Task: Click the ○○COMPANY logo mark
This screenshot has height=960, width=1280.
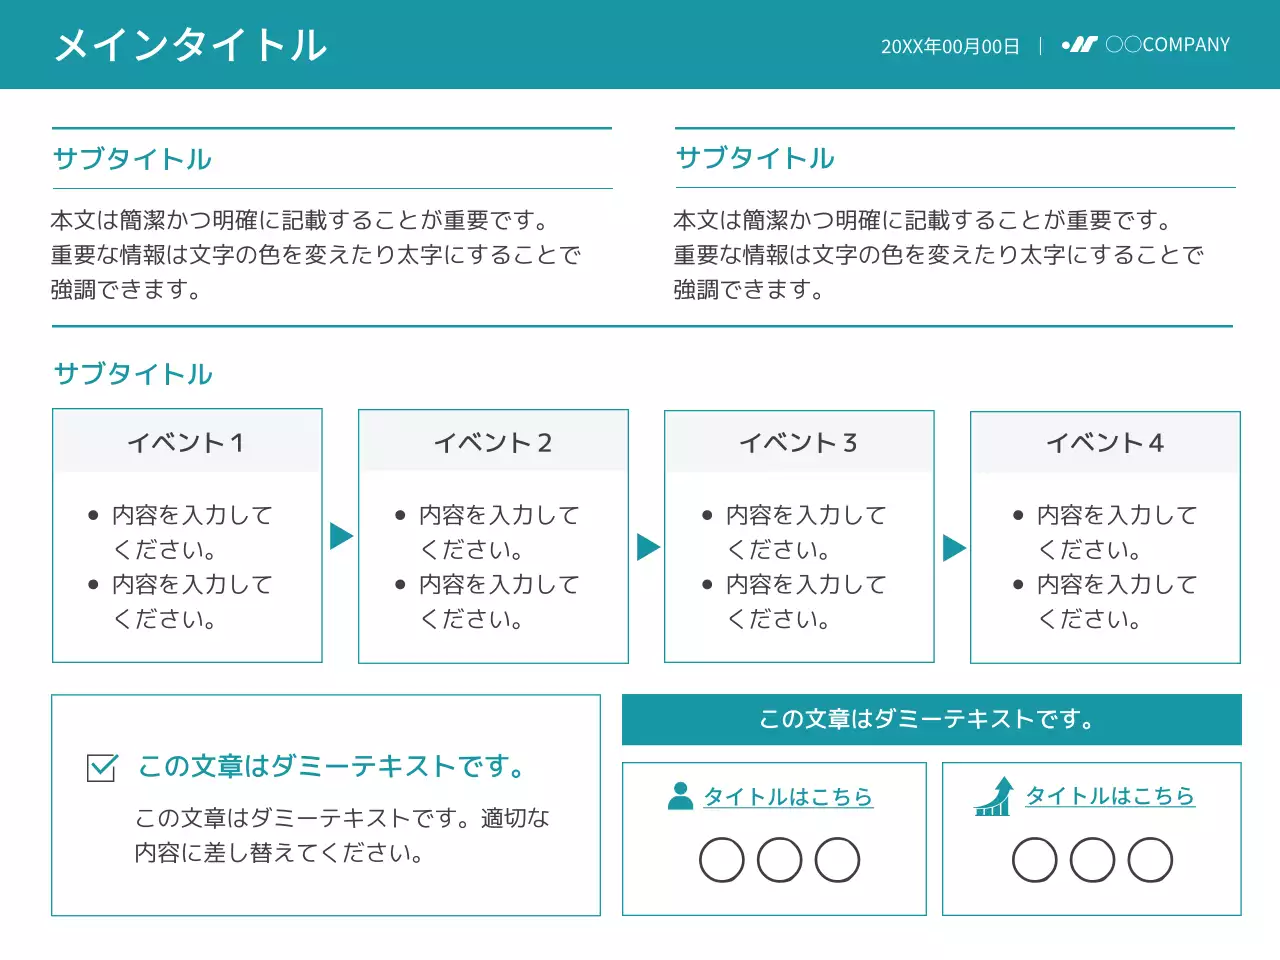Action: click(x=1080, y=44)
